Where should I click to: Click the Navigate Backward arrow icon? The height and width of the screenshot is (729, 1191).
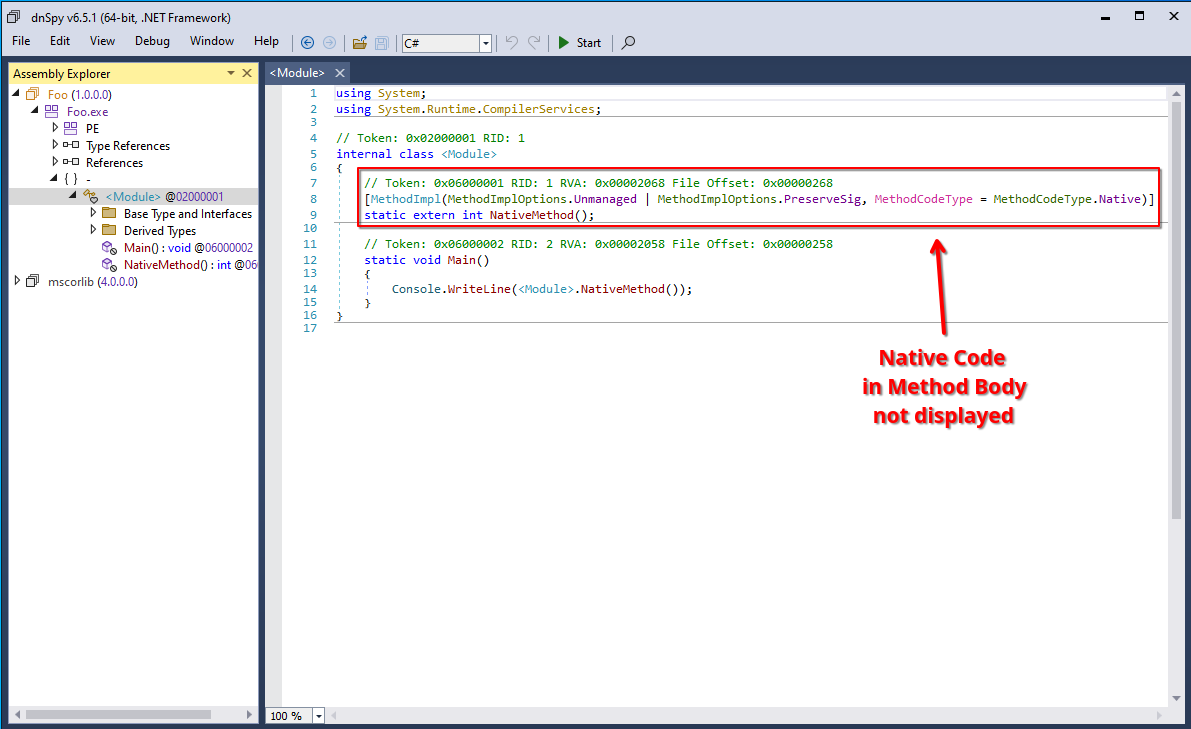point(307,42)
